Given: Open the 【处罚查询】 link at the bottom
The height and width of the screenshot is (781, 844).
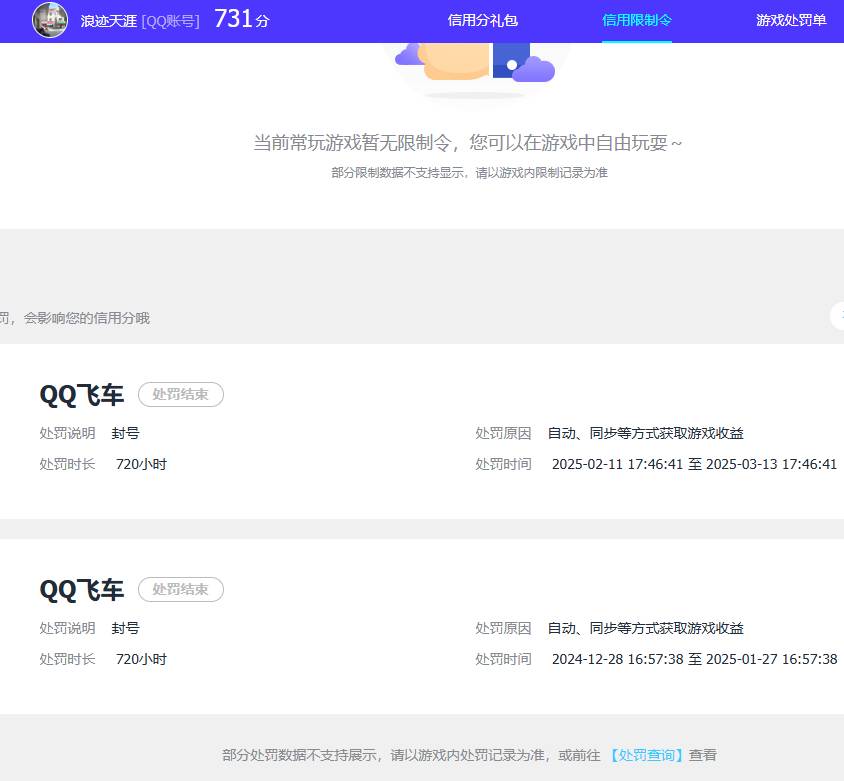Looking at the screenshot, I should pyautogui.click(x=647, y=755).
